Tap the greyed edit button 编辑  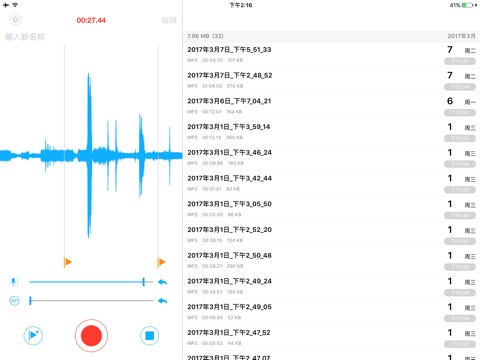pyautogui.click(x=169, y=20)
